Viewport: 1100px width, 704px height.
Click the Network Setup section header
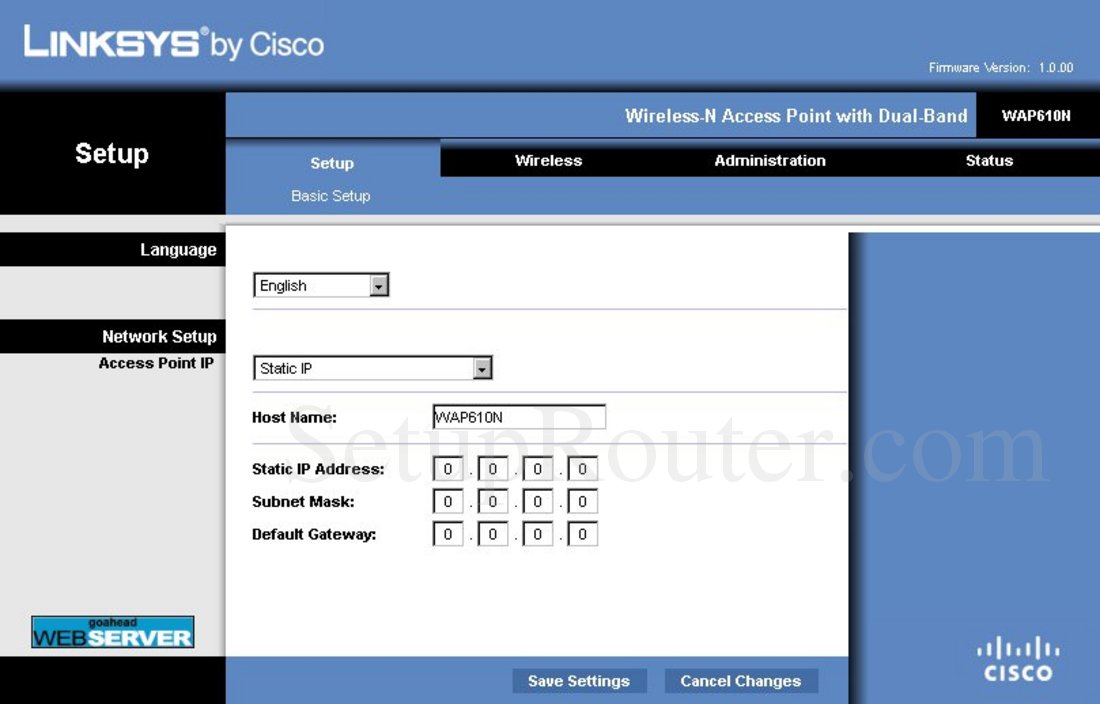[159, 336]
